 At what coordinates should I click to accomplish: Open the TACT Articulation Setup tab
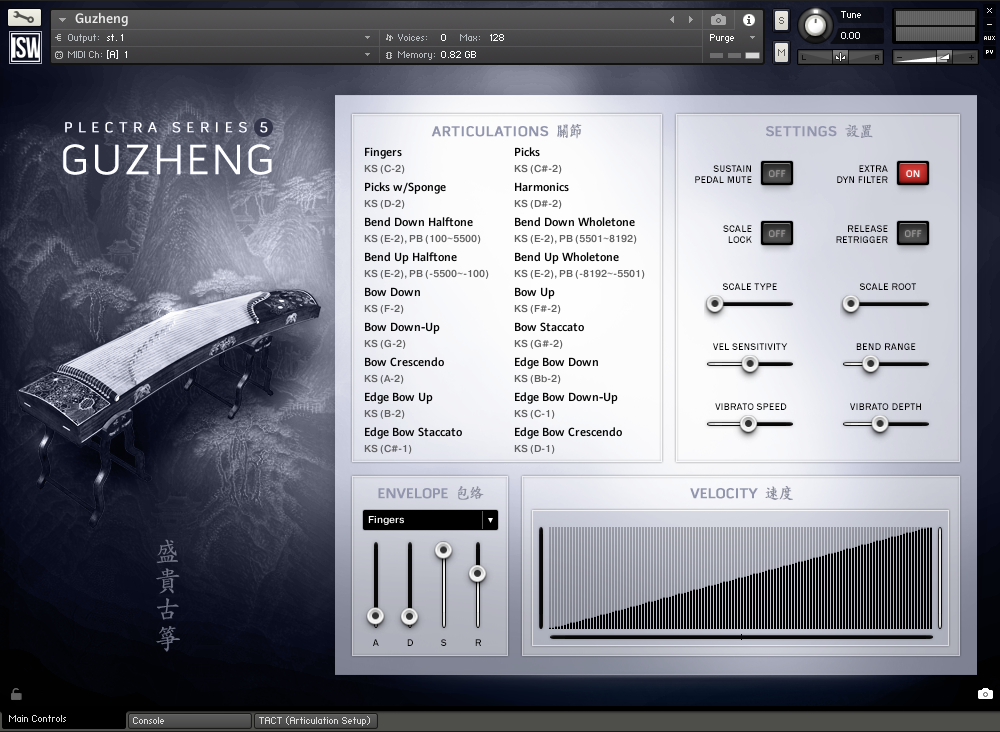tap(315, 720)
